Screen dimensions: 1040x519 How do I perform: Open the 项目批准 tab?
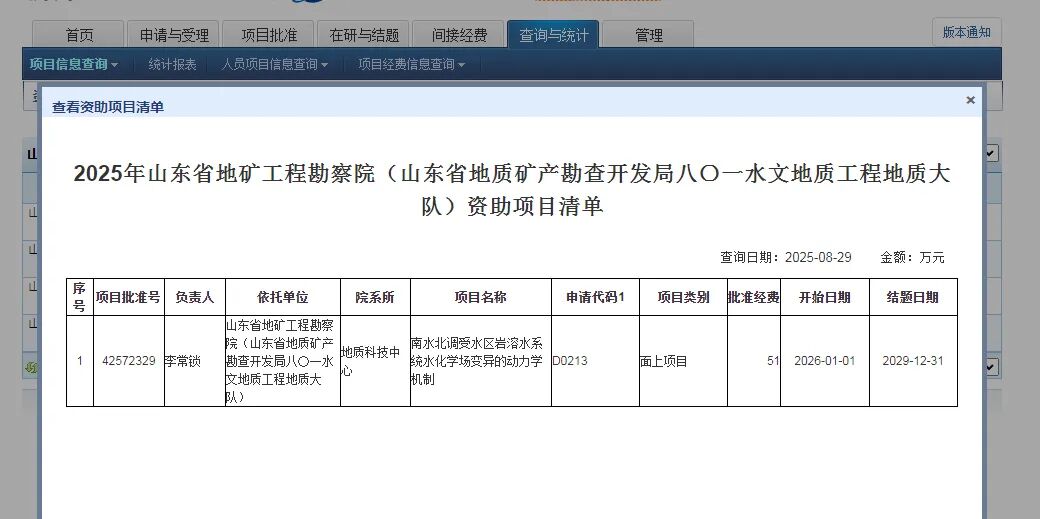click(x=269, y=35)
